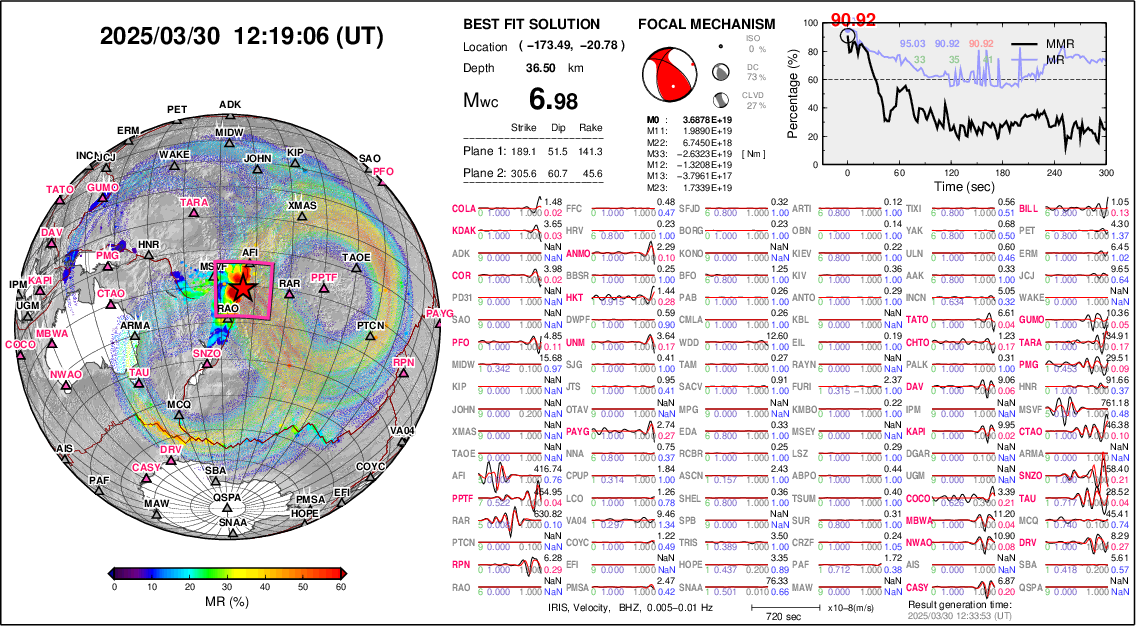This screenshot has height=626, width=1136.
Task: Click the PMG pink station triangle on globe
Action: point(108,266)
